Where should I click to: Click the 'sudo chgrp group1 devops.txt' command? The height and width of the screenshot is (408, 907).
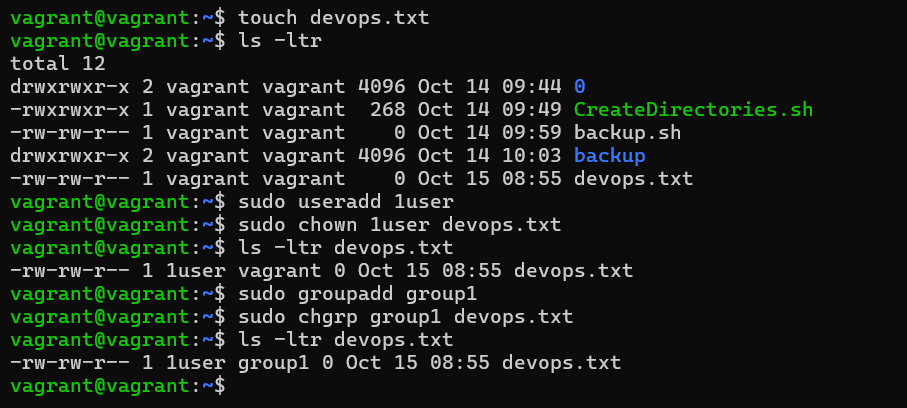pyautogui.click(x=405, y=317)
